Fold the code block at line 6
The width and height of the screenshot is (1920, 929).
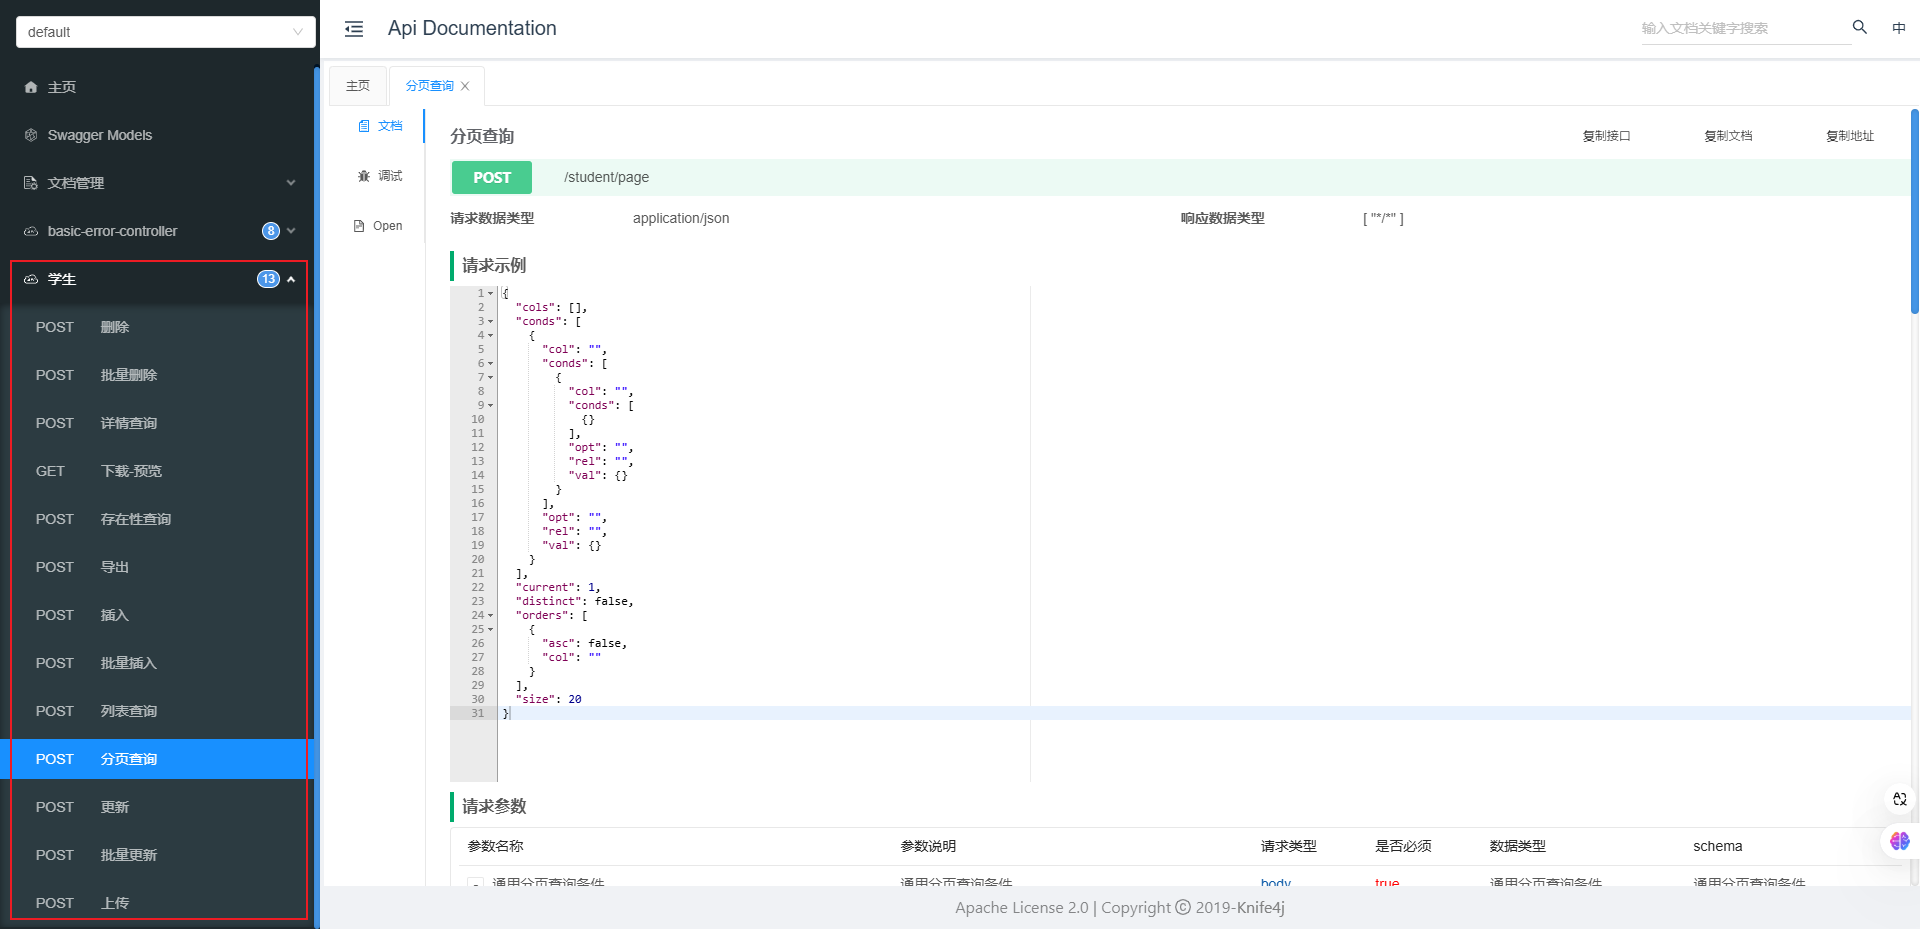pos(491,364)
